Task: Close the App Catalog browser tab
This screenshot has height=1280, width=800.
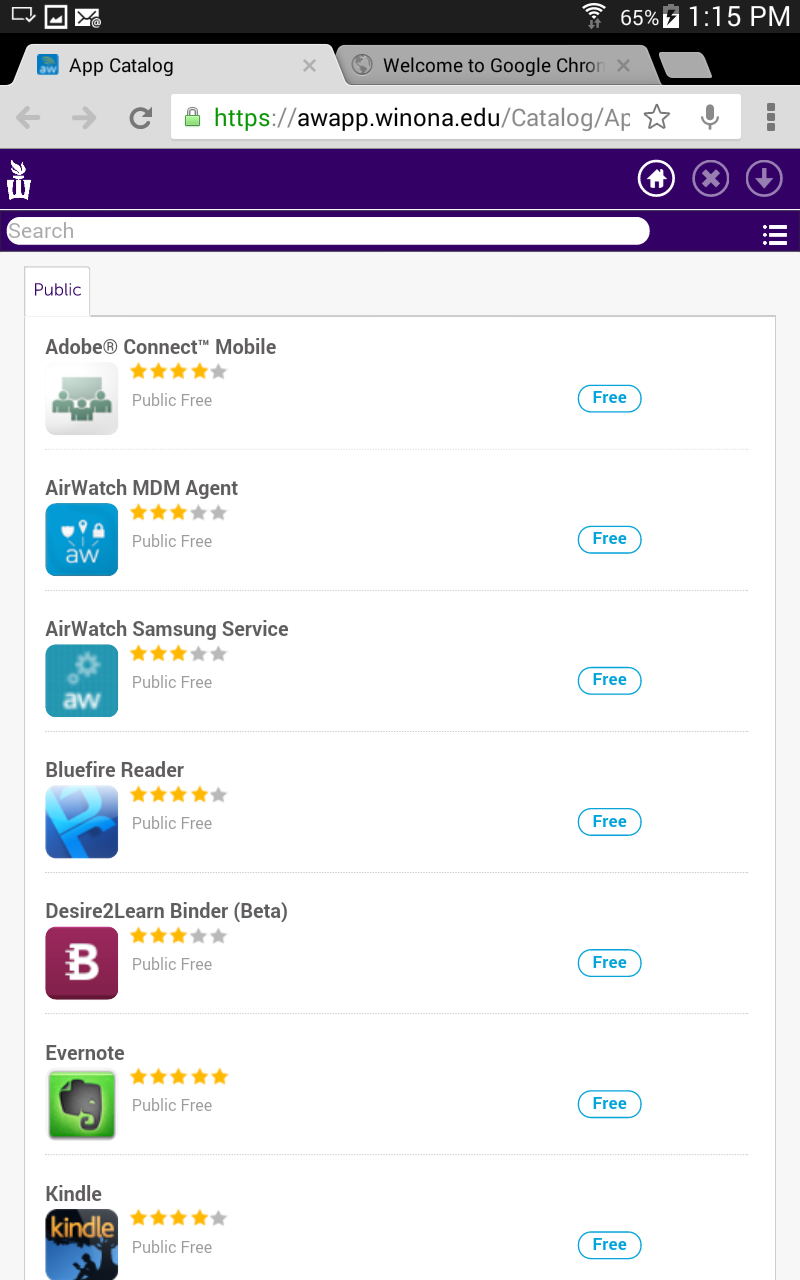Action: 309,66
